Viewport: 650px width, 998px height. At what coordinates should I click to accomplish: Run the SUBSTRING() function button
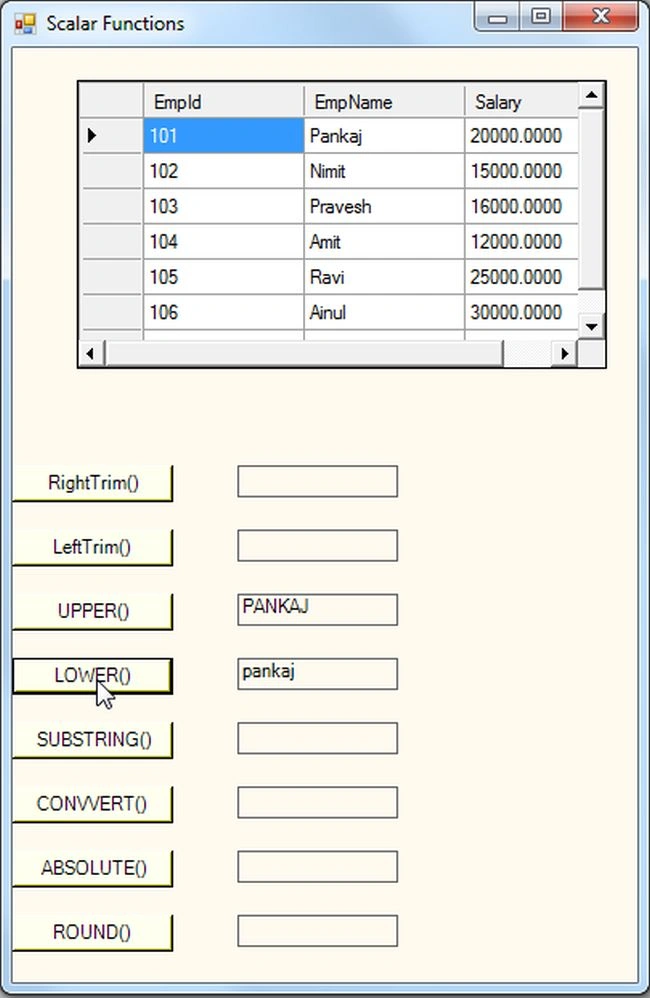(x=92, y=740)
